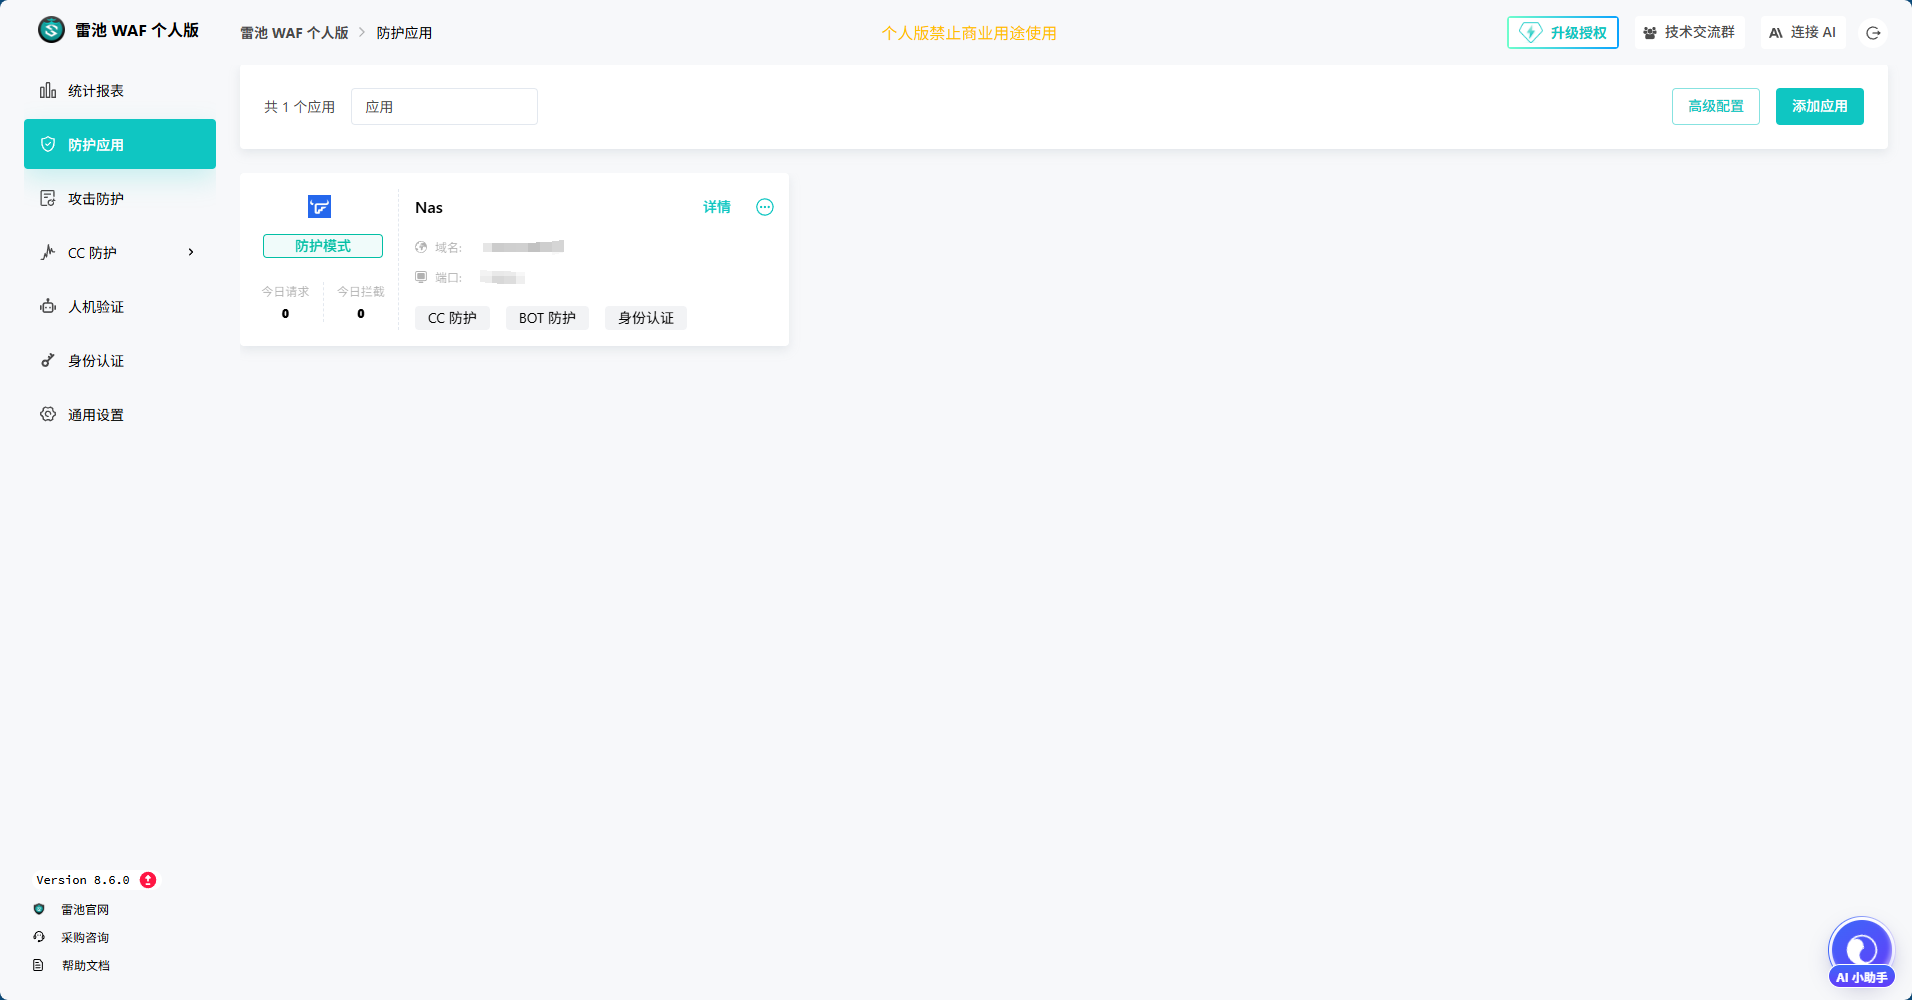Viewport: 1912px width, 1000px height.
Task: Click the SafeLine WAF logo icon
Action: (51, 30)
